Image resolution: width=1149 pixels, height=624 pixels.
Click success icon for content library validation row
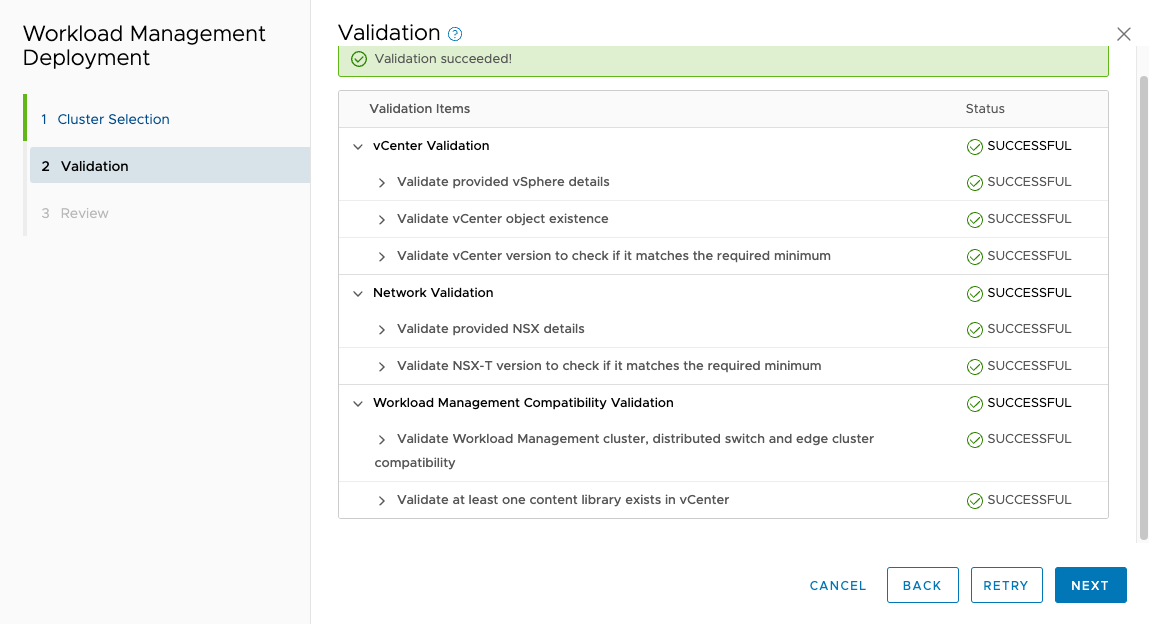pos(975,500)
